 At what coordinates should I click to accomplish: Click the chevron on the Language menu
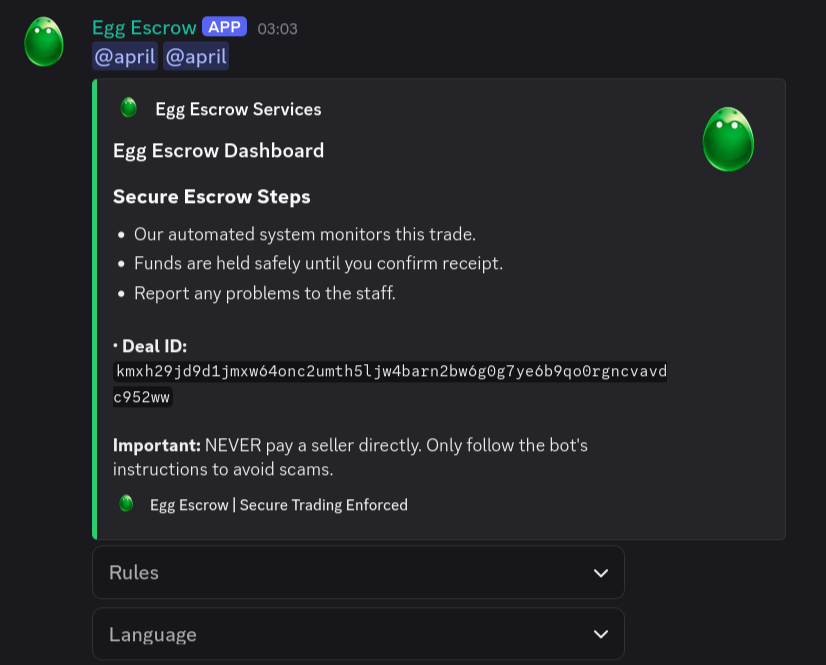600,634
